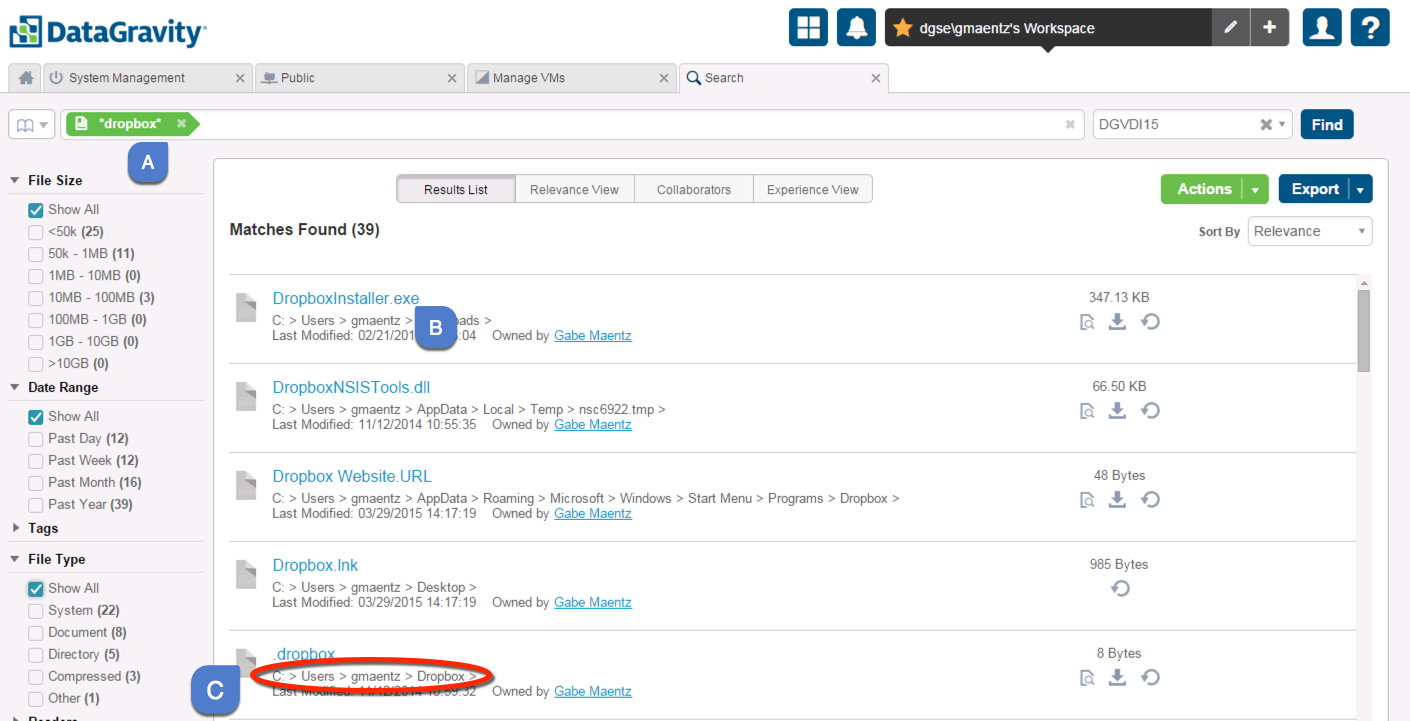Check the Past Month filter
This screenshot has height=721, width=1410.
point(36,483)
